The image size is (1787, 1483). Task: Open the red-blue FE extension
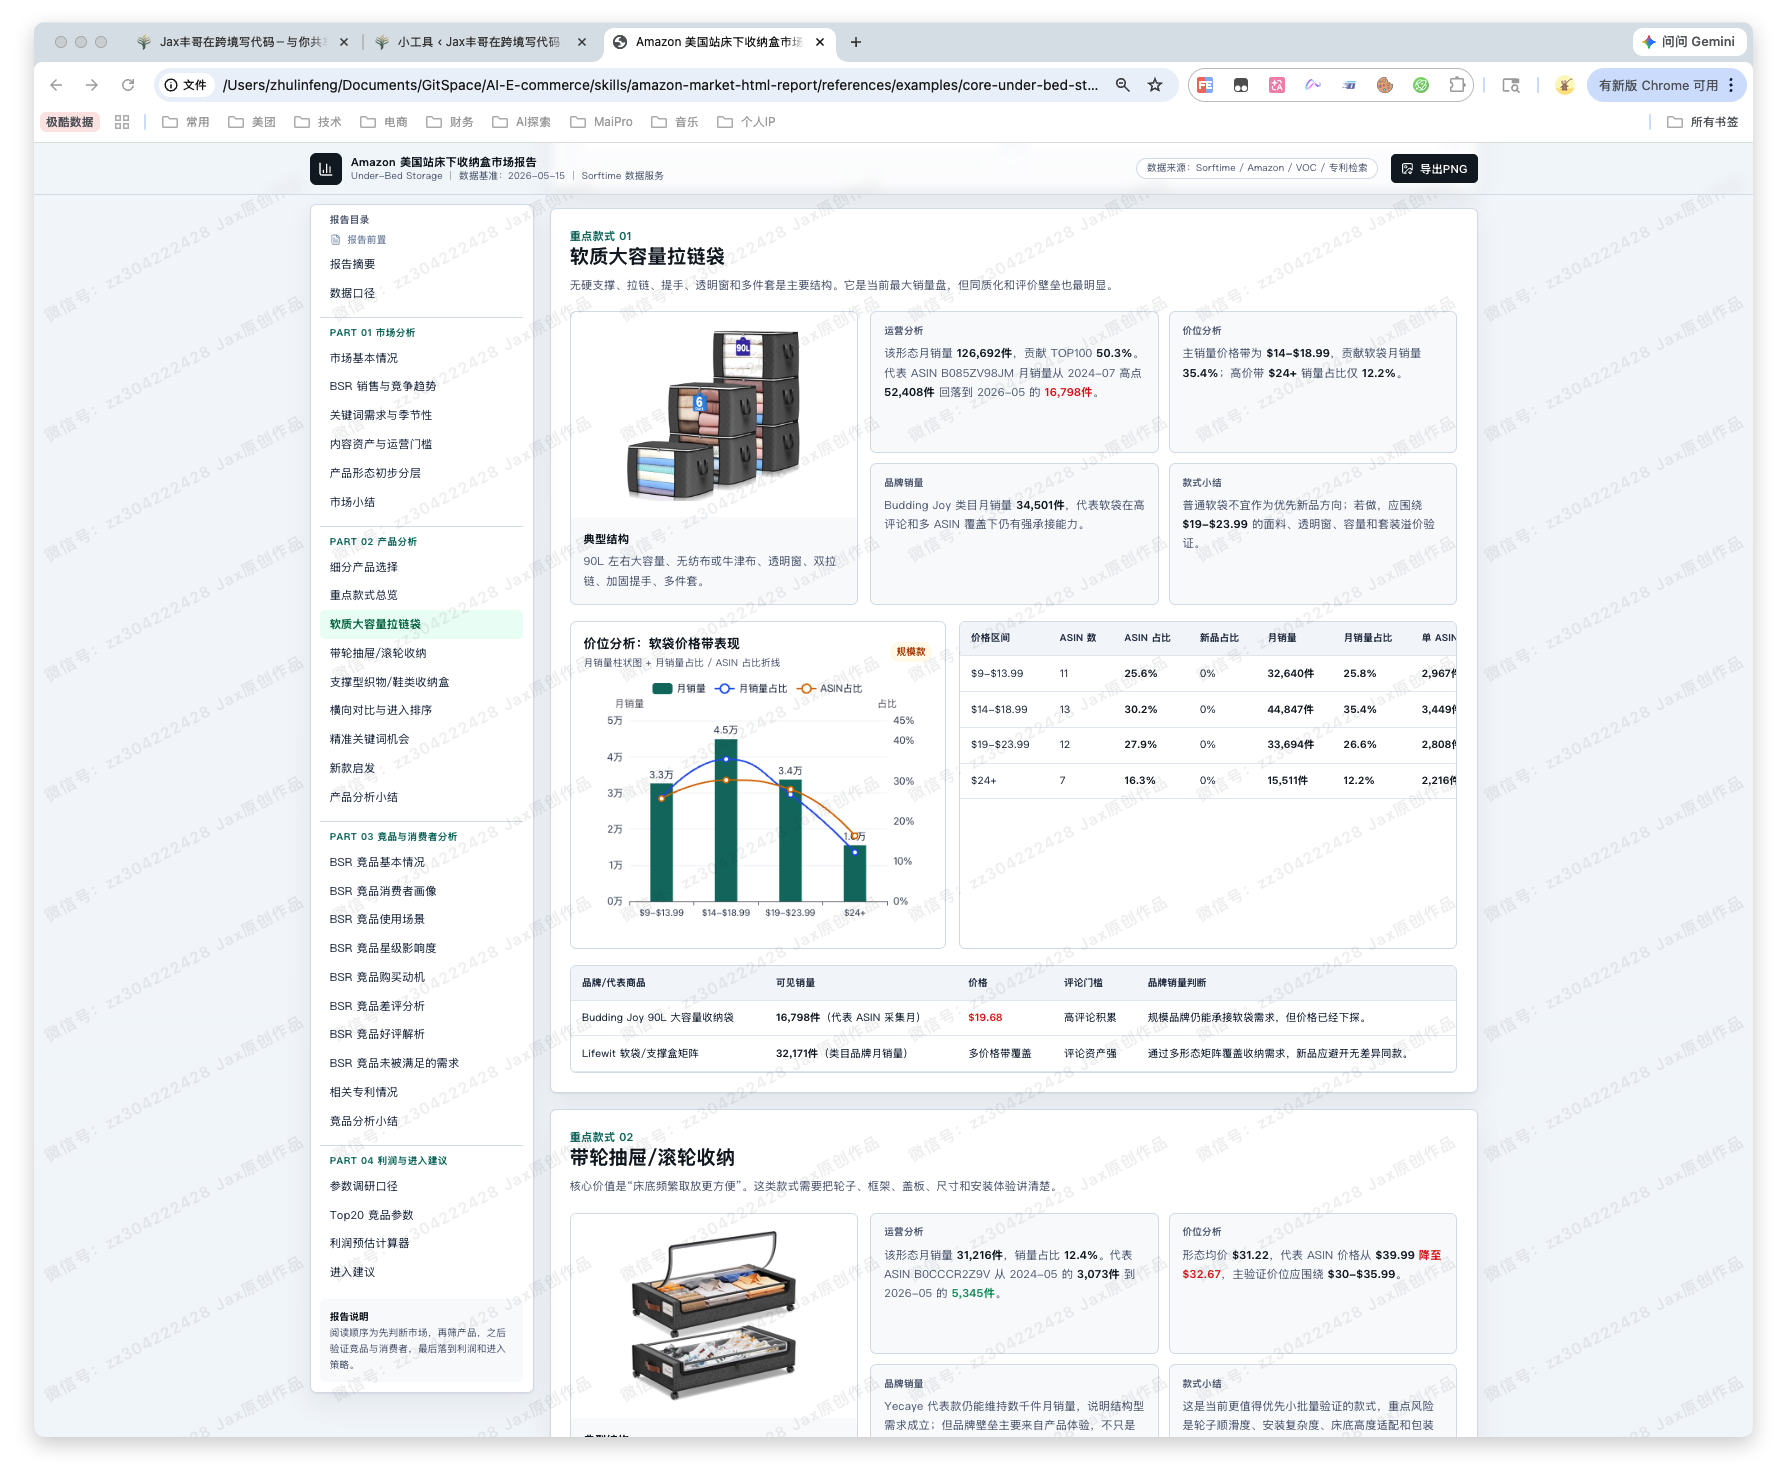pyautogui.click(x=1205, y=85)
